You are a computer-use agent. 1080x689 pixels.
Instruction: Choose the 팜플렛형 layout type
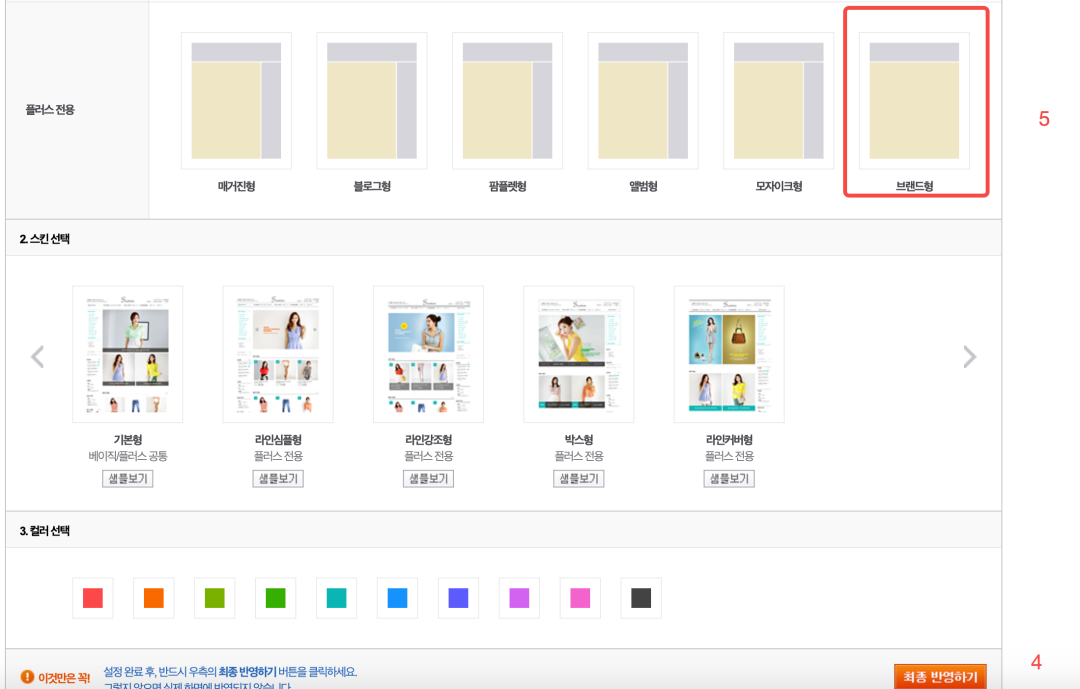(507, 100)
